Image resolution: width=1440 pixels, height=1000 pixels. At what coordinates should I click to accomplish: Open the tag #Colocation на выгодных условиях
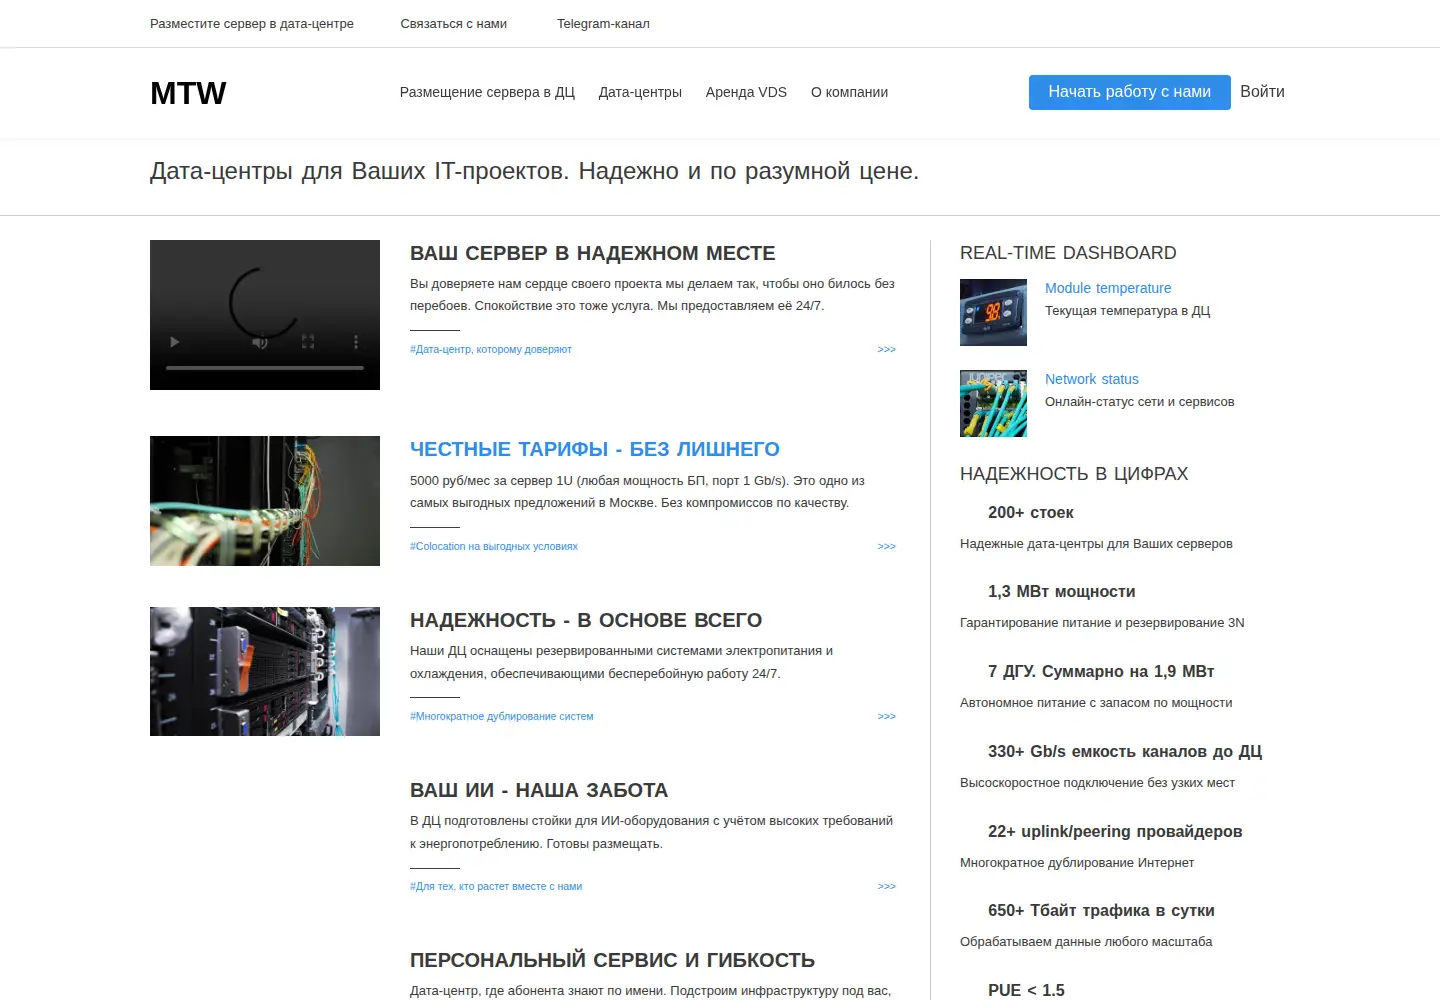pos(494,547)
